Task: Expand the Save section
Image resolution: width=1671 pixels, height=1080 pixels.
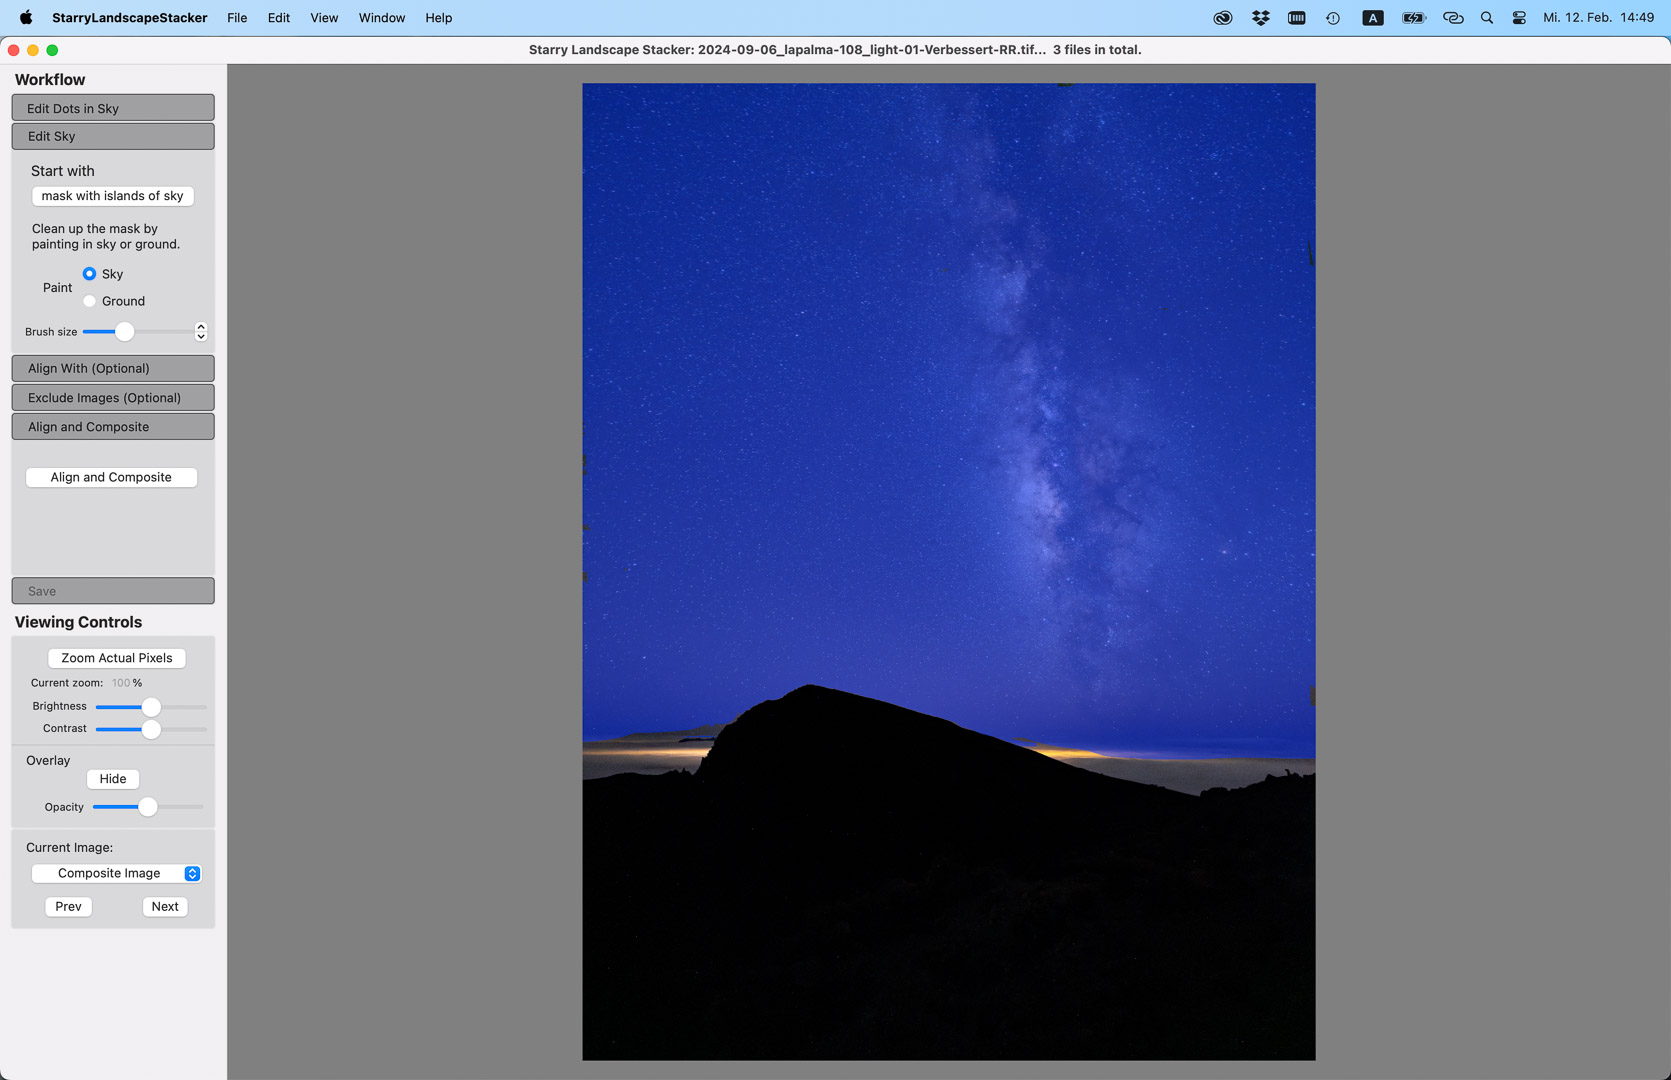Action: coord(113,591)
